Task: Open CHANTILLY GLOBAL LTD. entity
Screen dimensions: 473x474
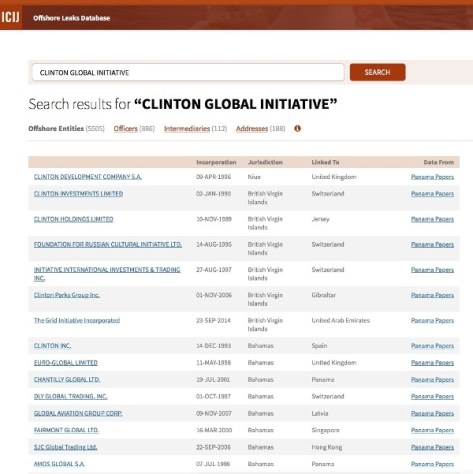Action: [67, 380]
